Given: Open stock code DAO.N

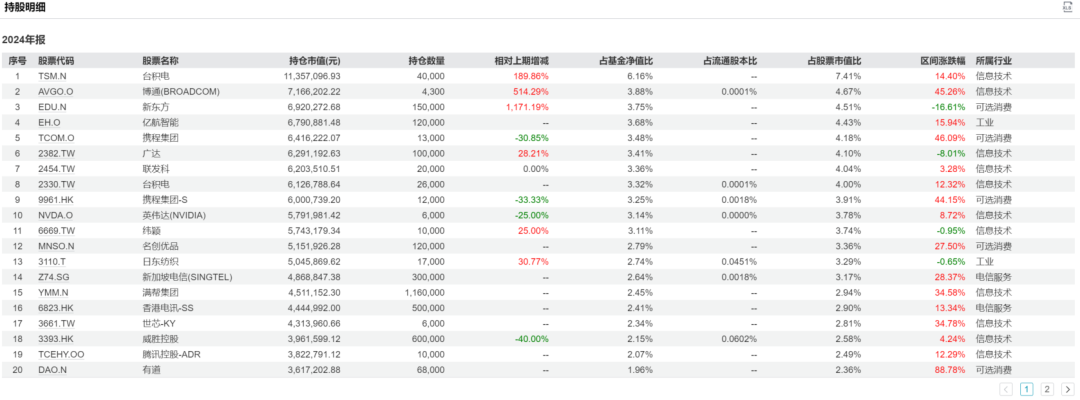Looking at the screenshot, I should tap(53, 370).
